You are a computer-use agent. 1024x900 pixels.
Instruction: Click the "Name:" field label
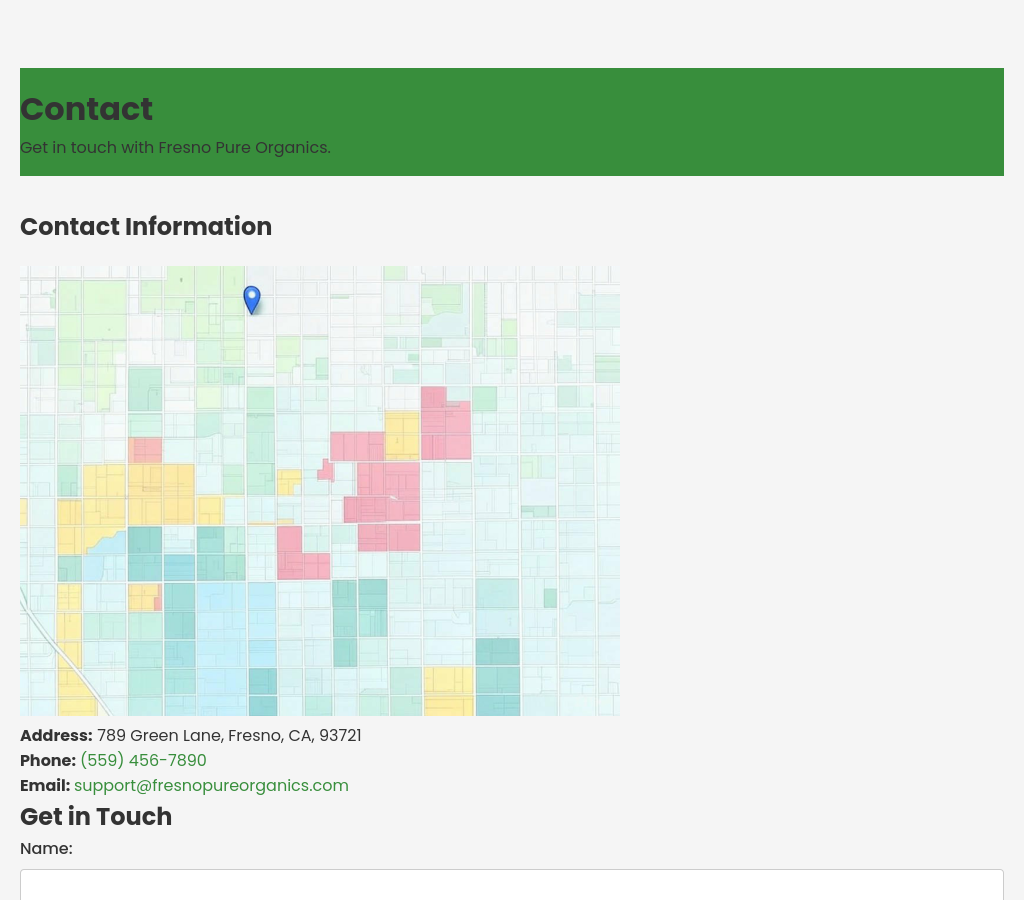tap(46, 849)
